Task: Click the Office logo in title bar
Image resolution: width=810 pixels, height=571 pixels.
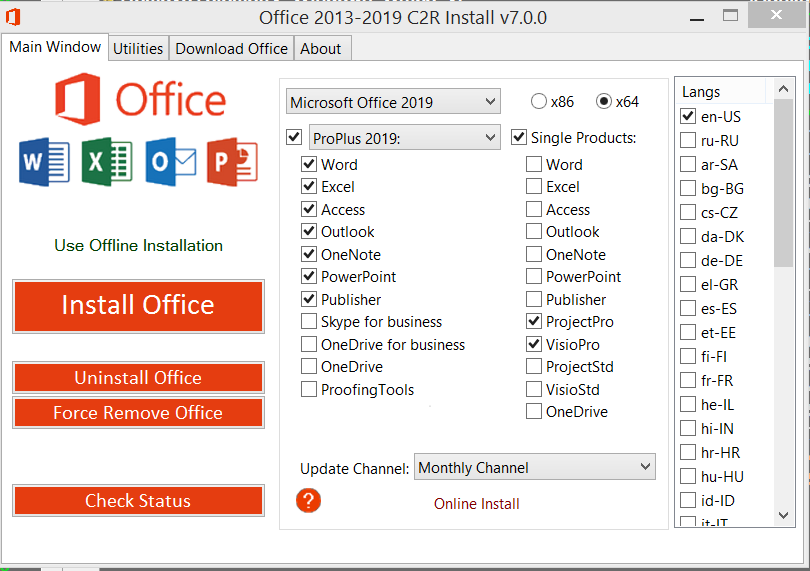Action: point(12,17)
